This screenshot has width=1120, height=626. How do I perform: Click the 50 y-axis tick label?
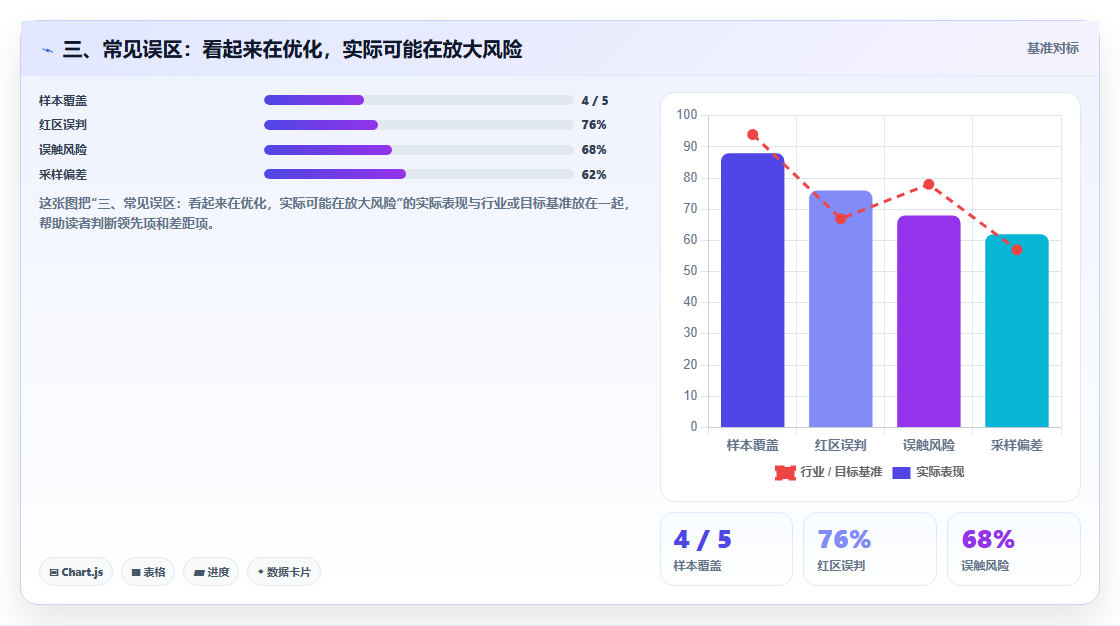coord(690,271)
